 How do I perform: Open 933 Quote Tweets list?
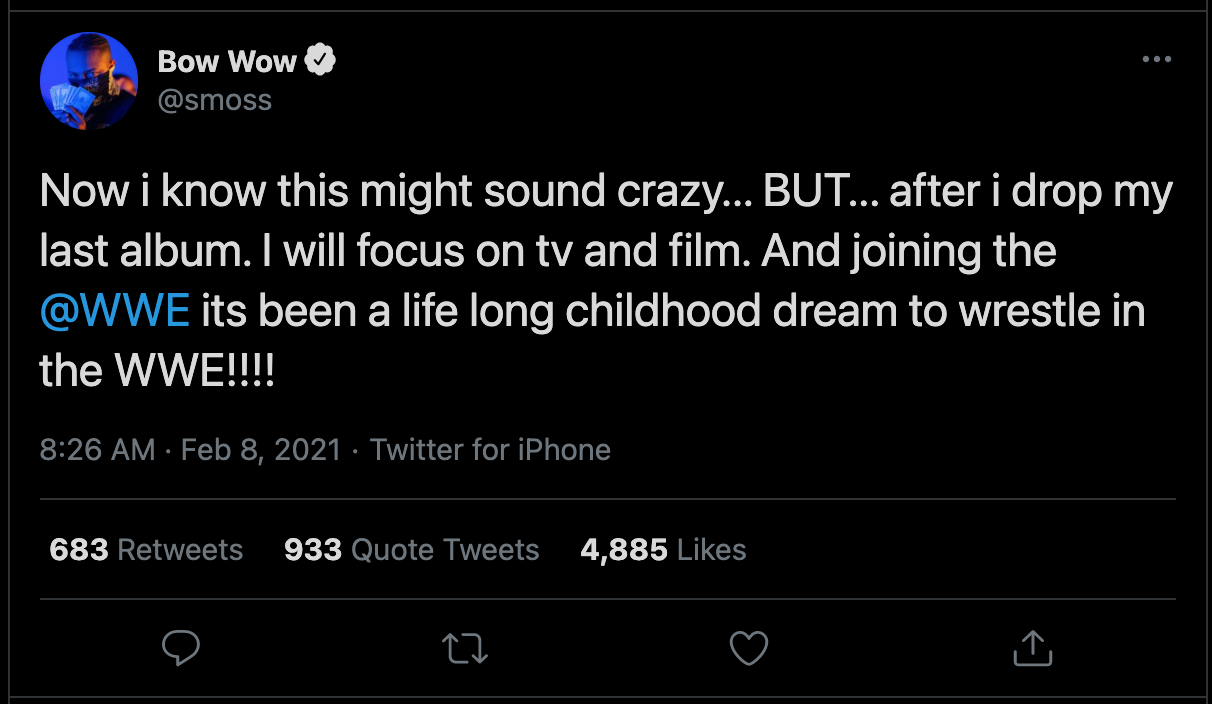[x=411, y=549]
